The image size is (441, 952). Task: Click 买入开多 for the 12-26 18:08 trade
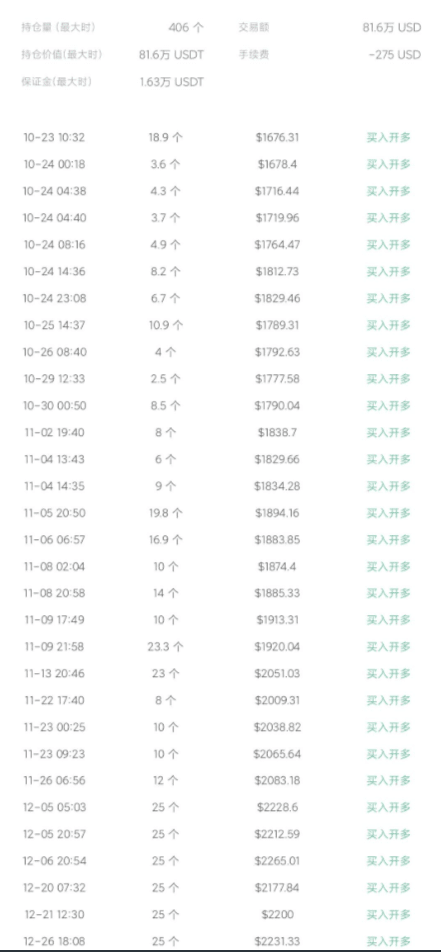(389, 941)
